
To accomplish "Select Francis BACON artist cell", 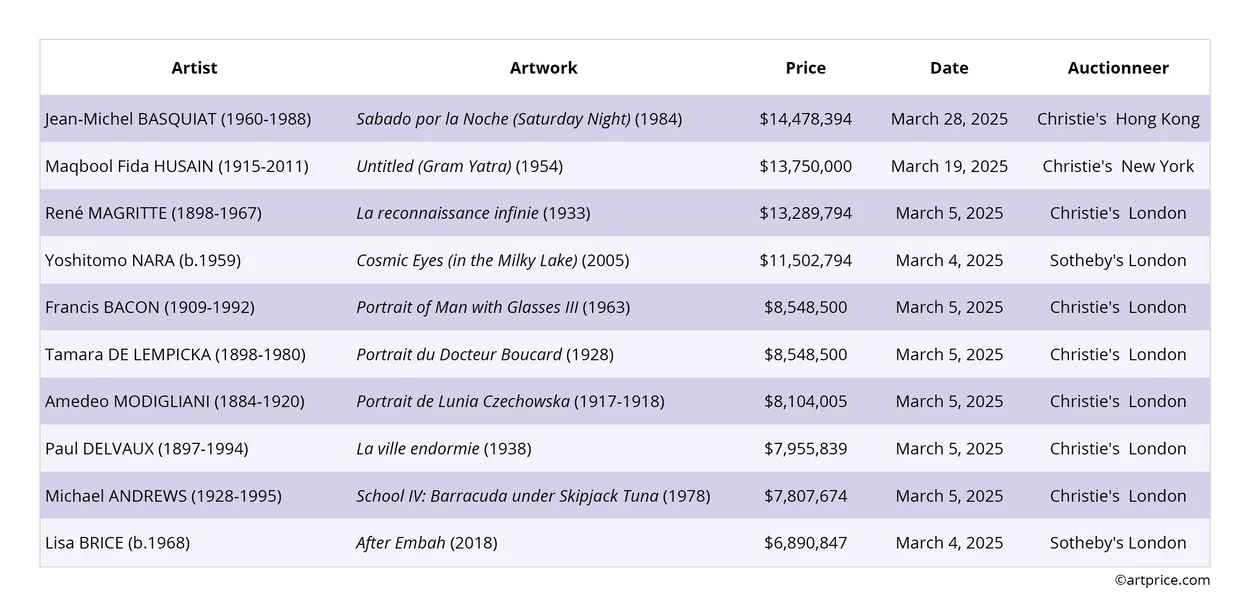I will pyautogui.click(x=150, y=307).
